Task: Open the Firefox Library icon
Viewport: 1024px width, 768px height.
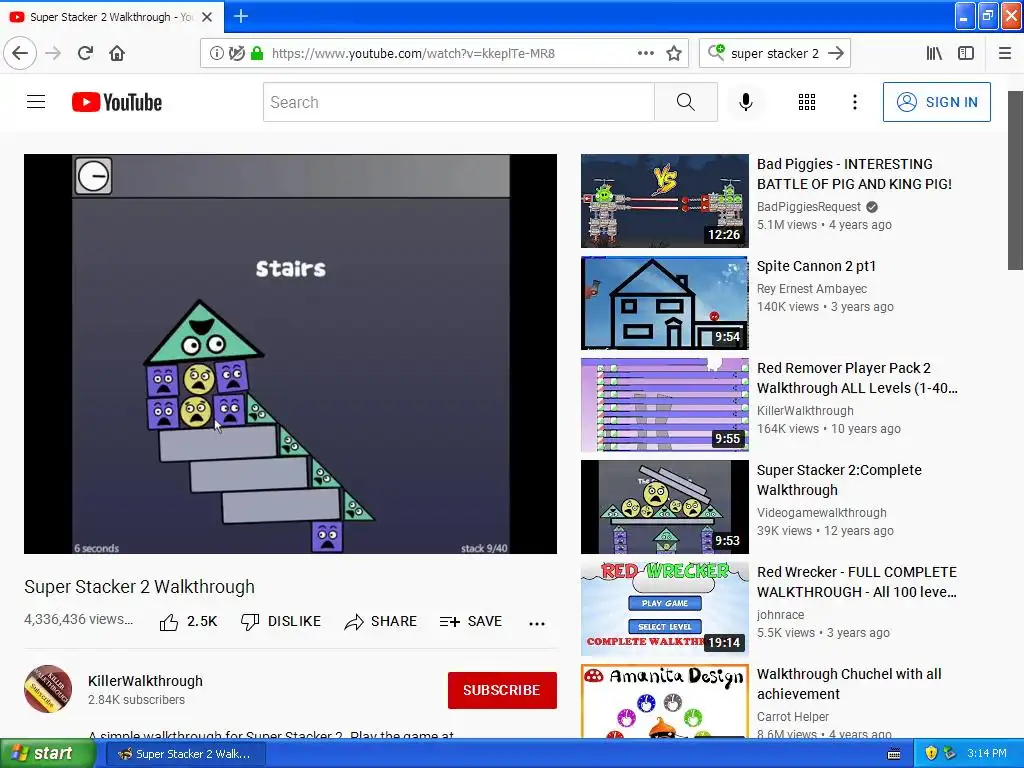Action: tap(934, 53)
